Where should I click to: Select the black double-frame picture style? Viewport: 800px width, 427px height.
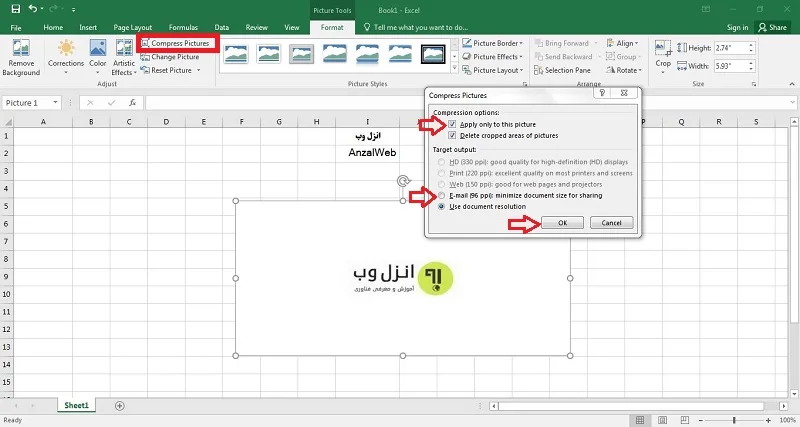[x=433, y=54]
